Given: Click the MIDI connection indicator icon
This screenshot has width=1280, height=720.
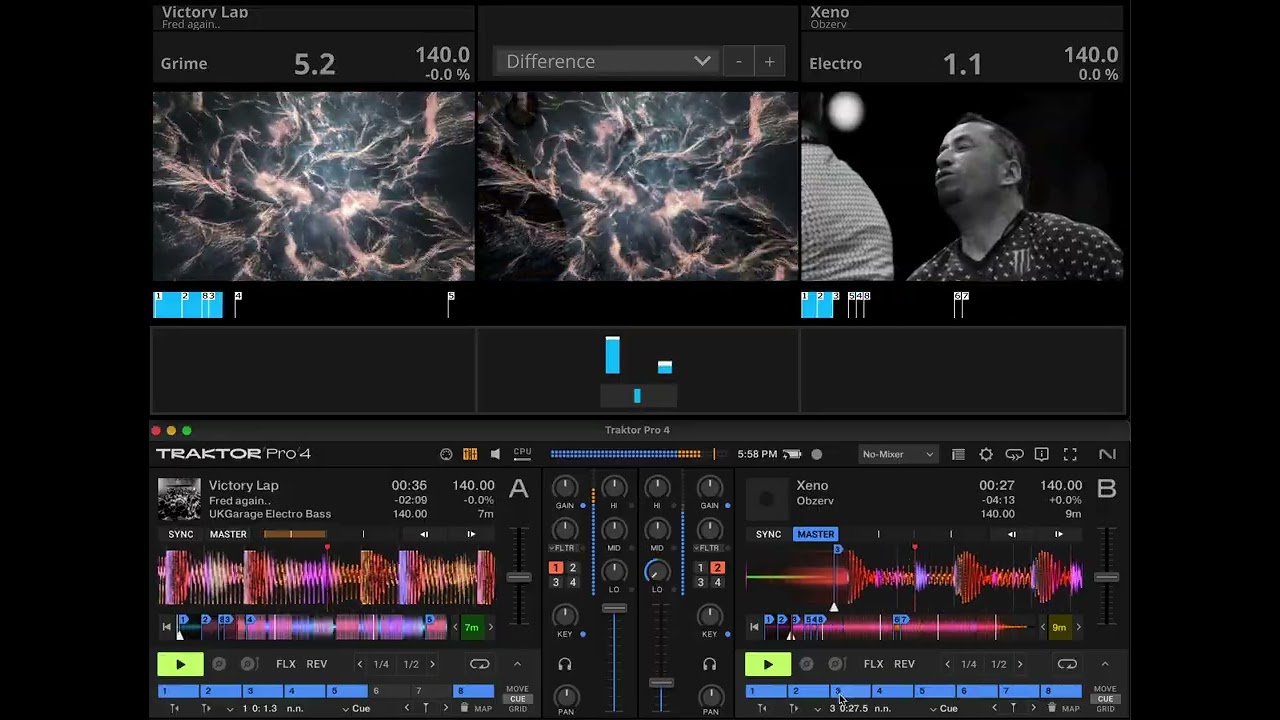Looking at the screenshot, I should click(x=446, y=454).
